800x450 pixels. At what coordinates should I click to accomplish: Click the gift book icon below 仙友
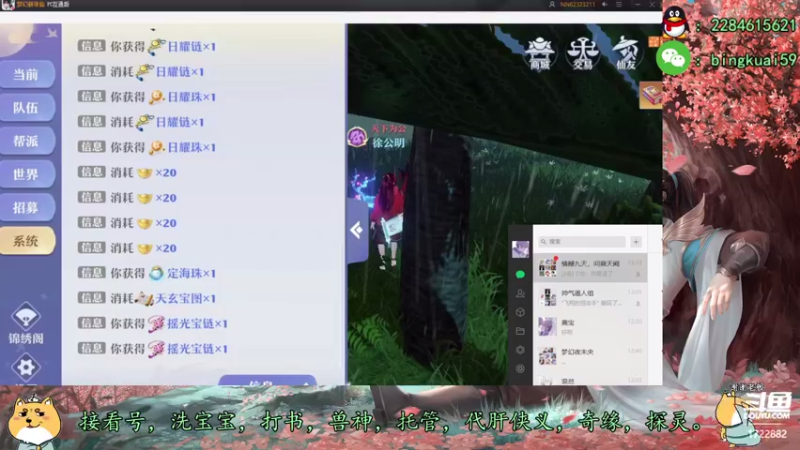coord(651,95)
